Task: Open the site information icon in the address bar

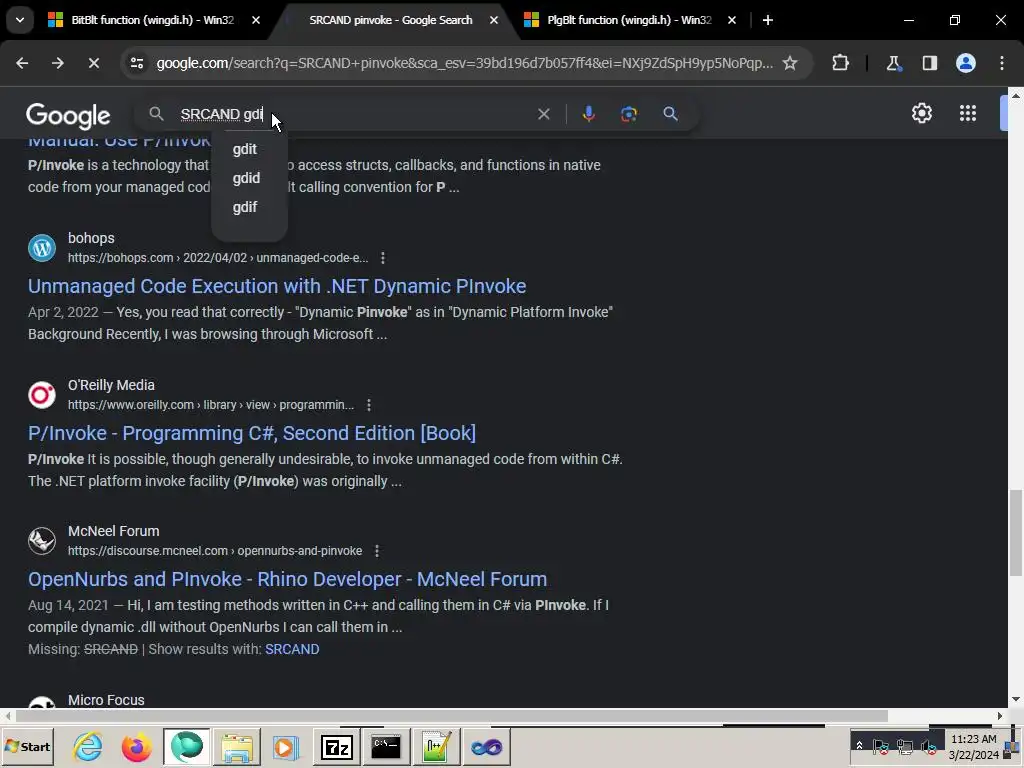Action: click(136, 63)
